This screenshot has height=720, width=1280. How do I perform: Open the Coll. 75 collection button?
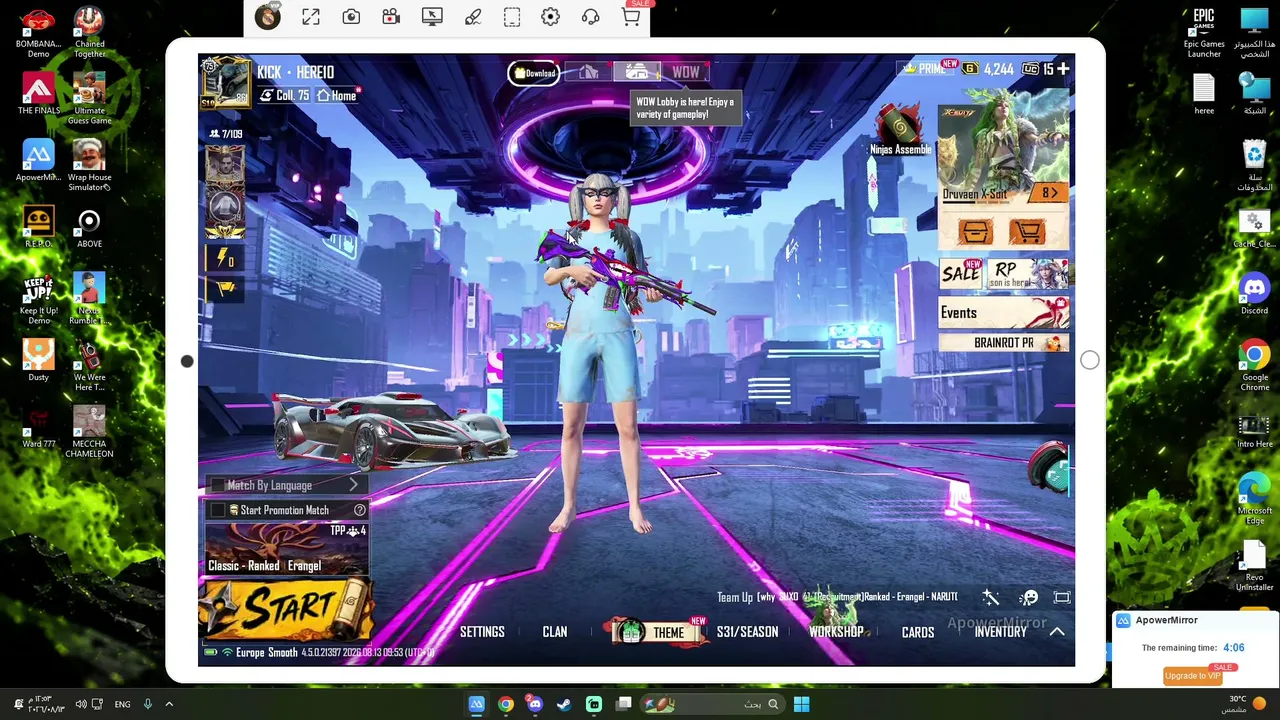tap(285, 96)
